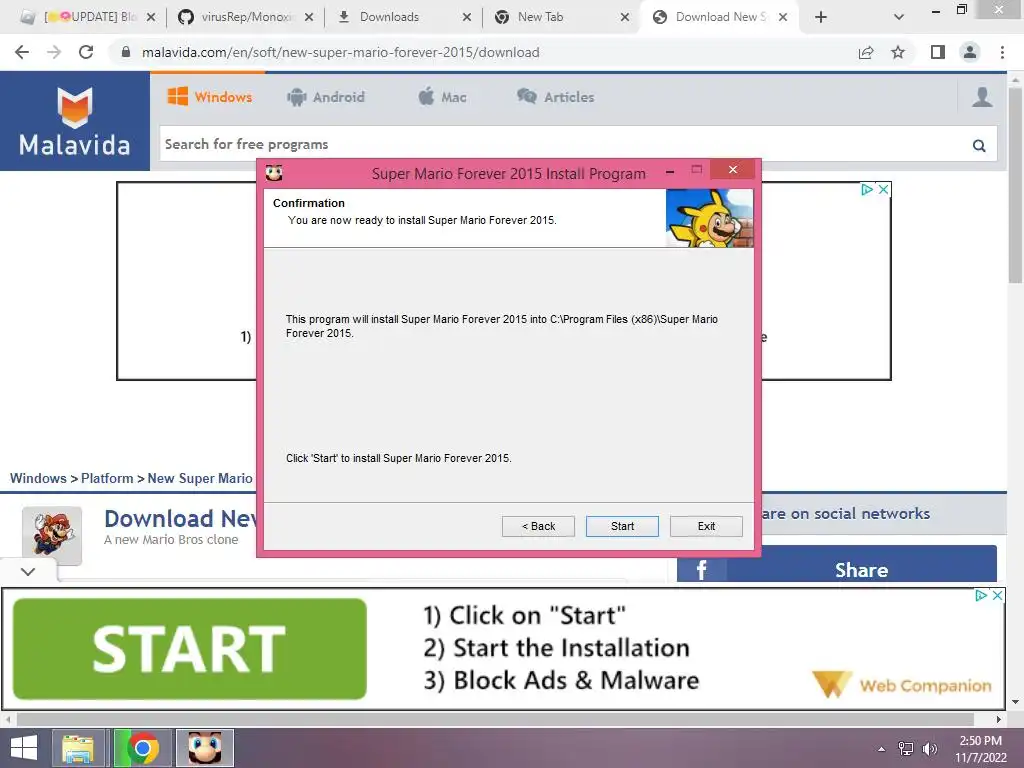Click the green START ad button
Screen dimensions: 1024x768
coord(189,648)
